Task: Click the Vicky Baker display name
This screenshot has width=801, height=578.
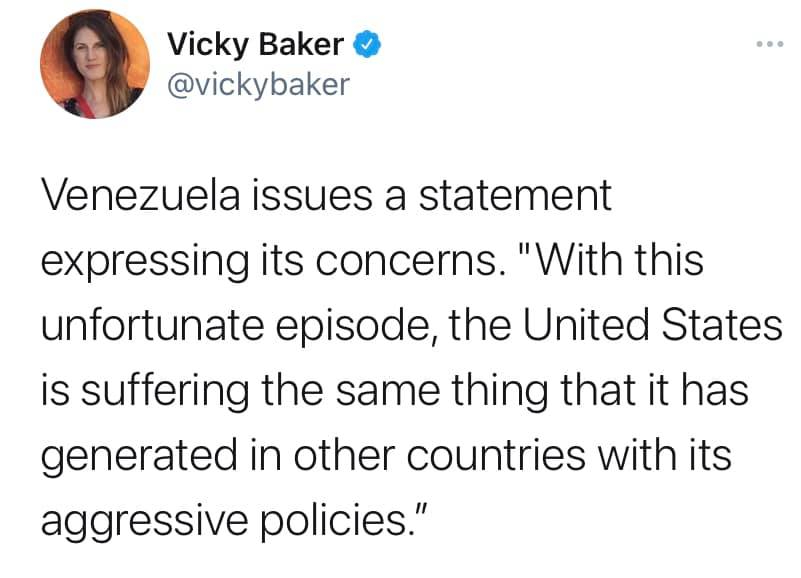Action: (255, 44)
